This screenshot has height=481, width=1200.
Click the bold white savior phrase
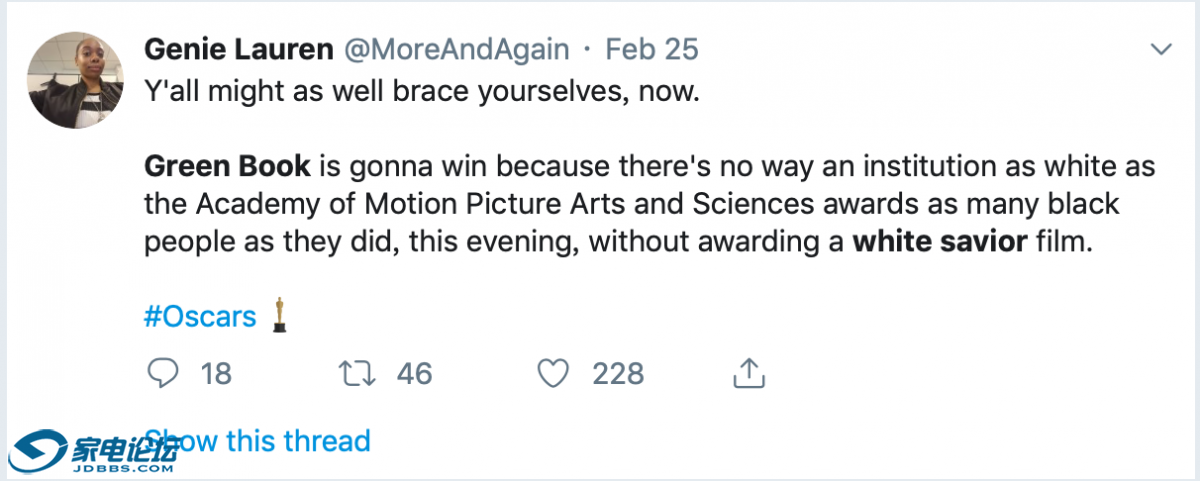pos(939,242)
